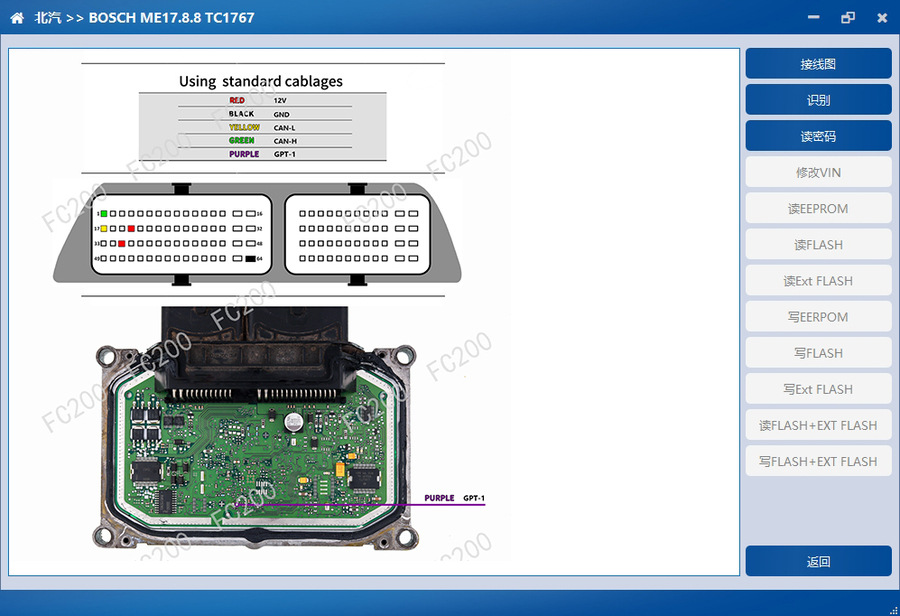Click the 修改VIN button
Viewport: 900px width, 616px height.
(818, 172)
